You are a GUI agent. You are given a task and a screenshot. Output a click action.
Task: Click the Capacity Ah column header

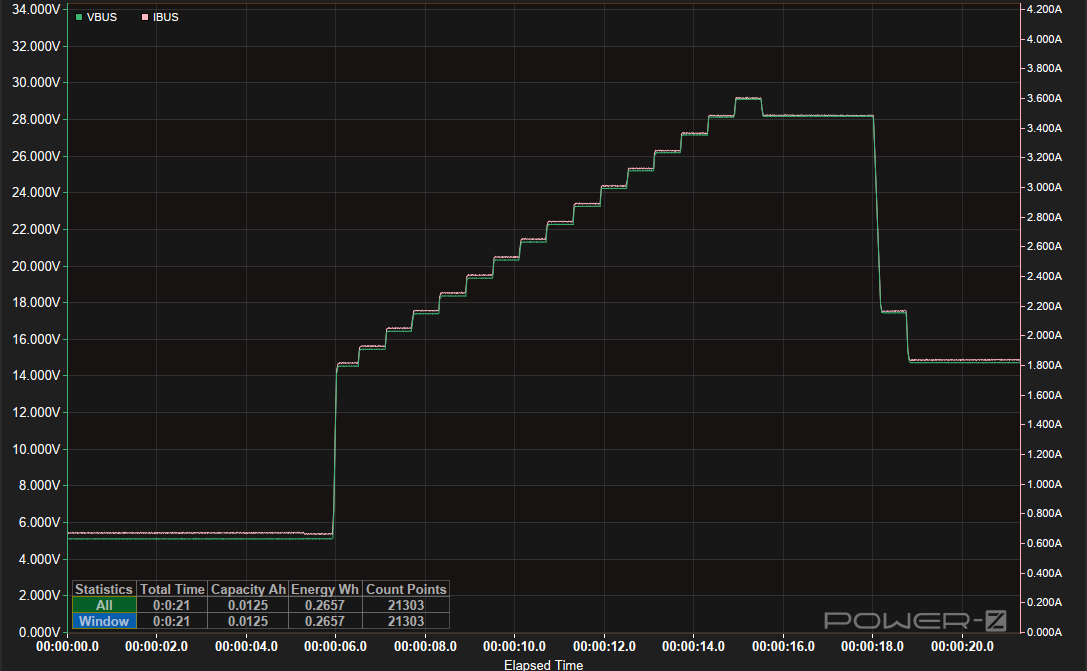click(x=248, y=589)
